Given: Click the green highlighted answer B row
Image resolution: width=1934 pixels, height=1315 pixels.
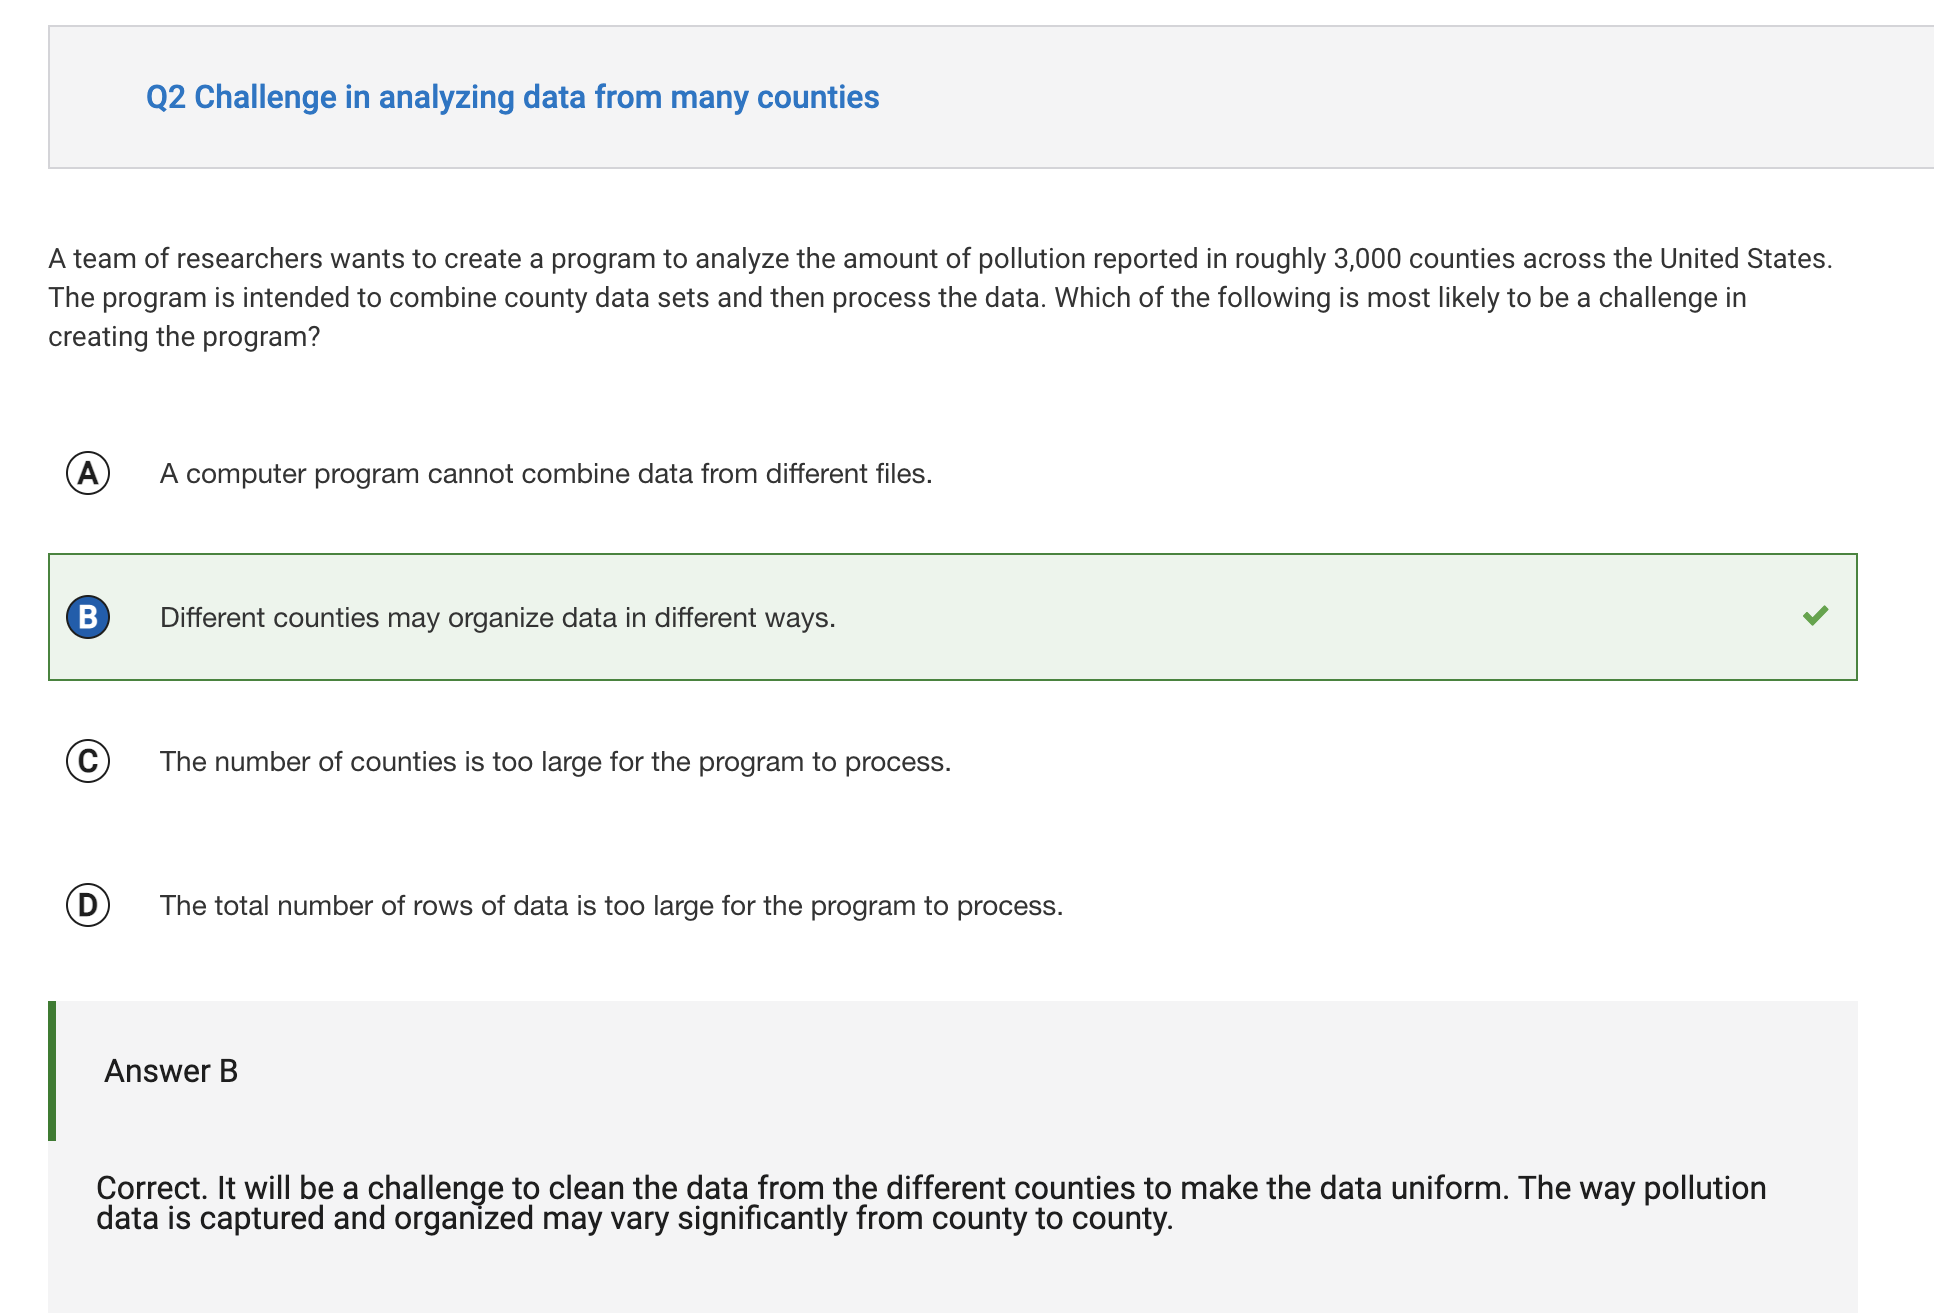Looking at the screenshot, I should point(953,617).
